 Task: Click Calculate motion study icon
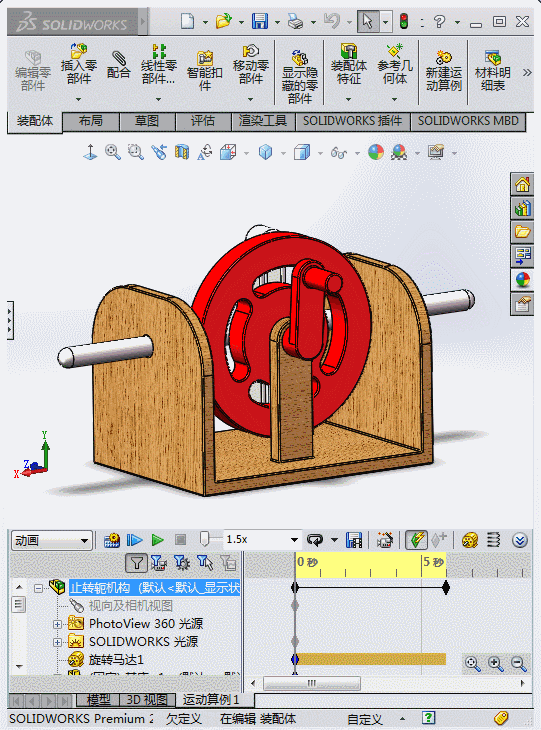pyautogui.click(x=112, y=540)
